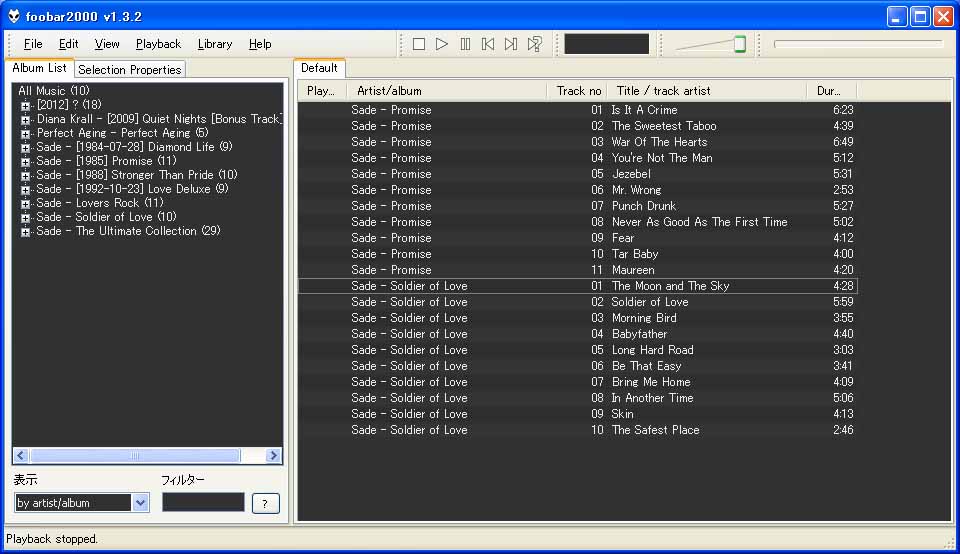The height and width of the screenshot is (554, 960).
Task: Select the Default playlist tab
Action: (319, 68)
